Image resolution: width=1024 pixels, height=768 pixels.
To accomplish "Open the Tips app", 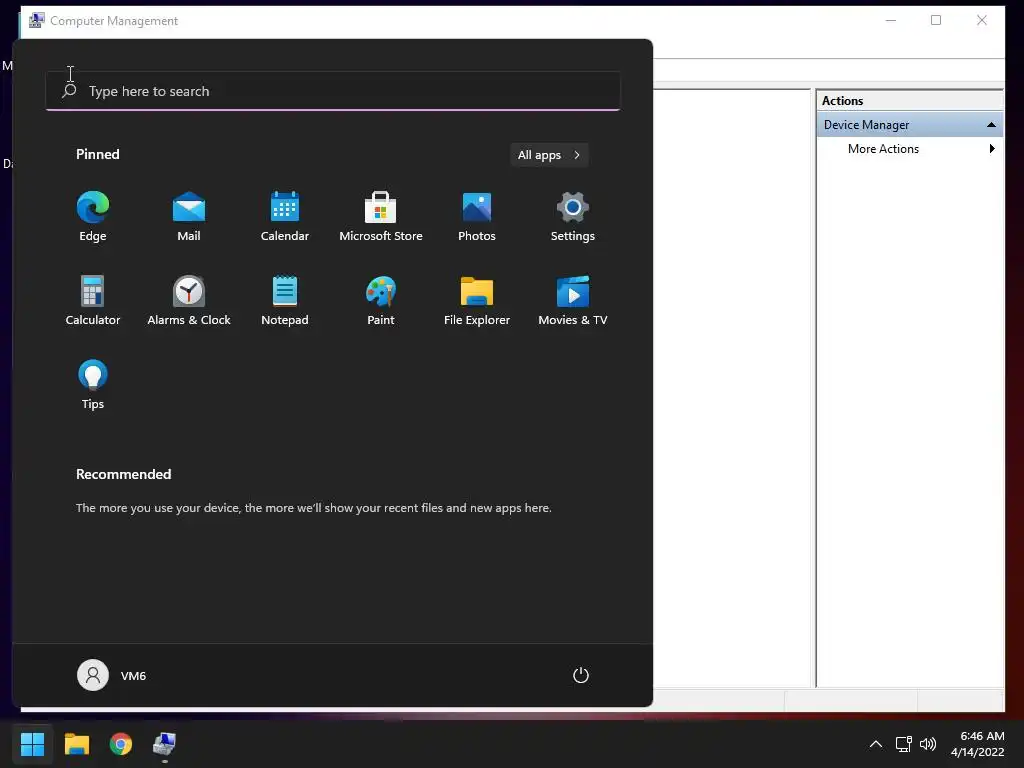I will [93, 385].
